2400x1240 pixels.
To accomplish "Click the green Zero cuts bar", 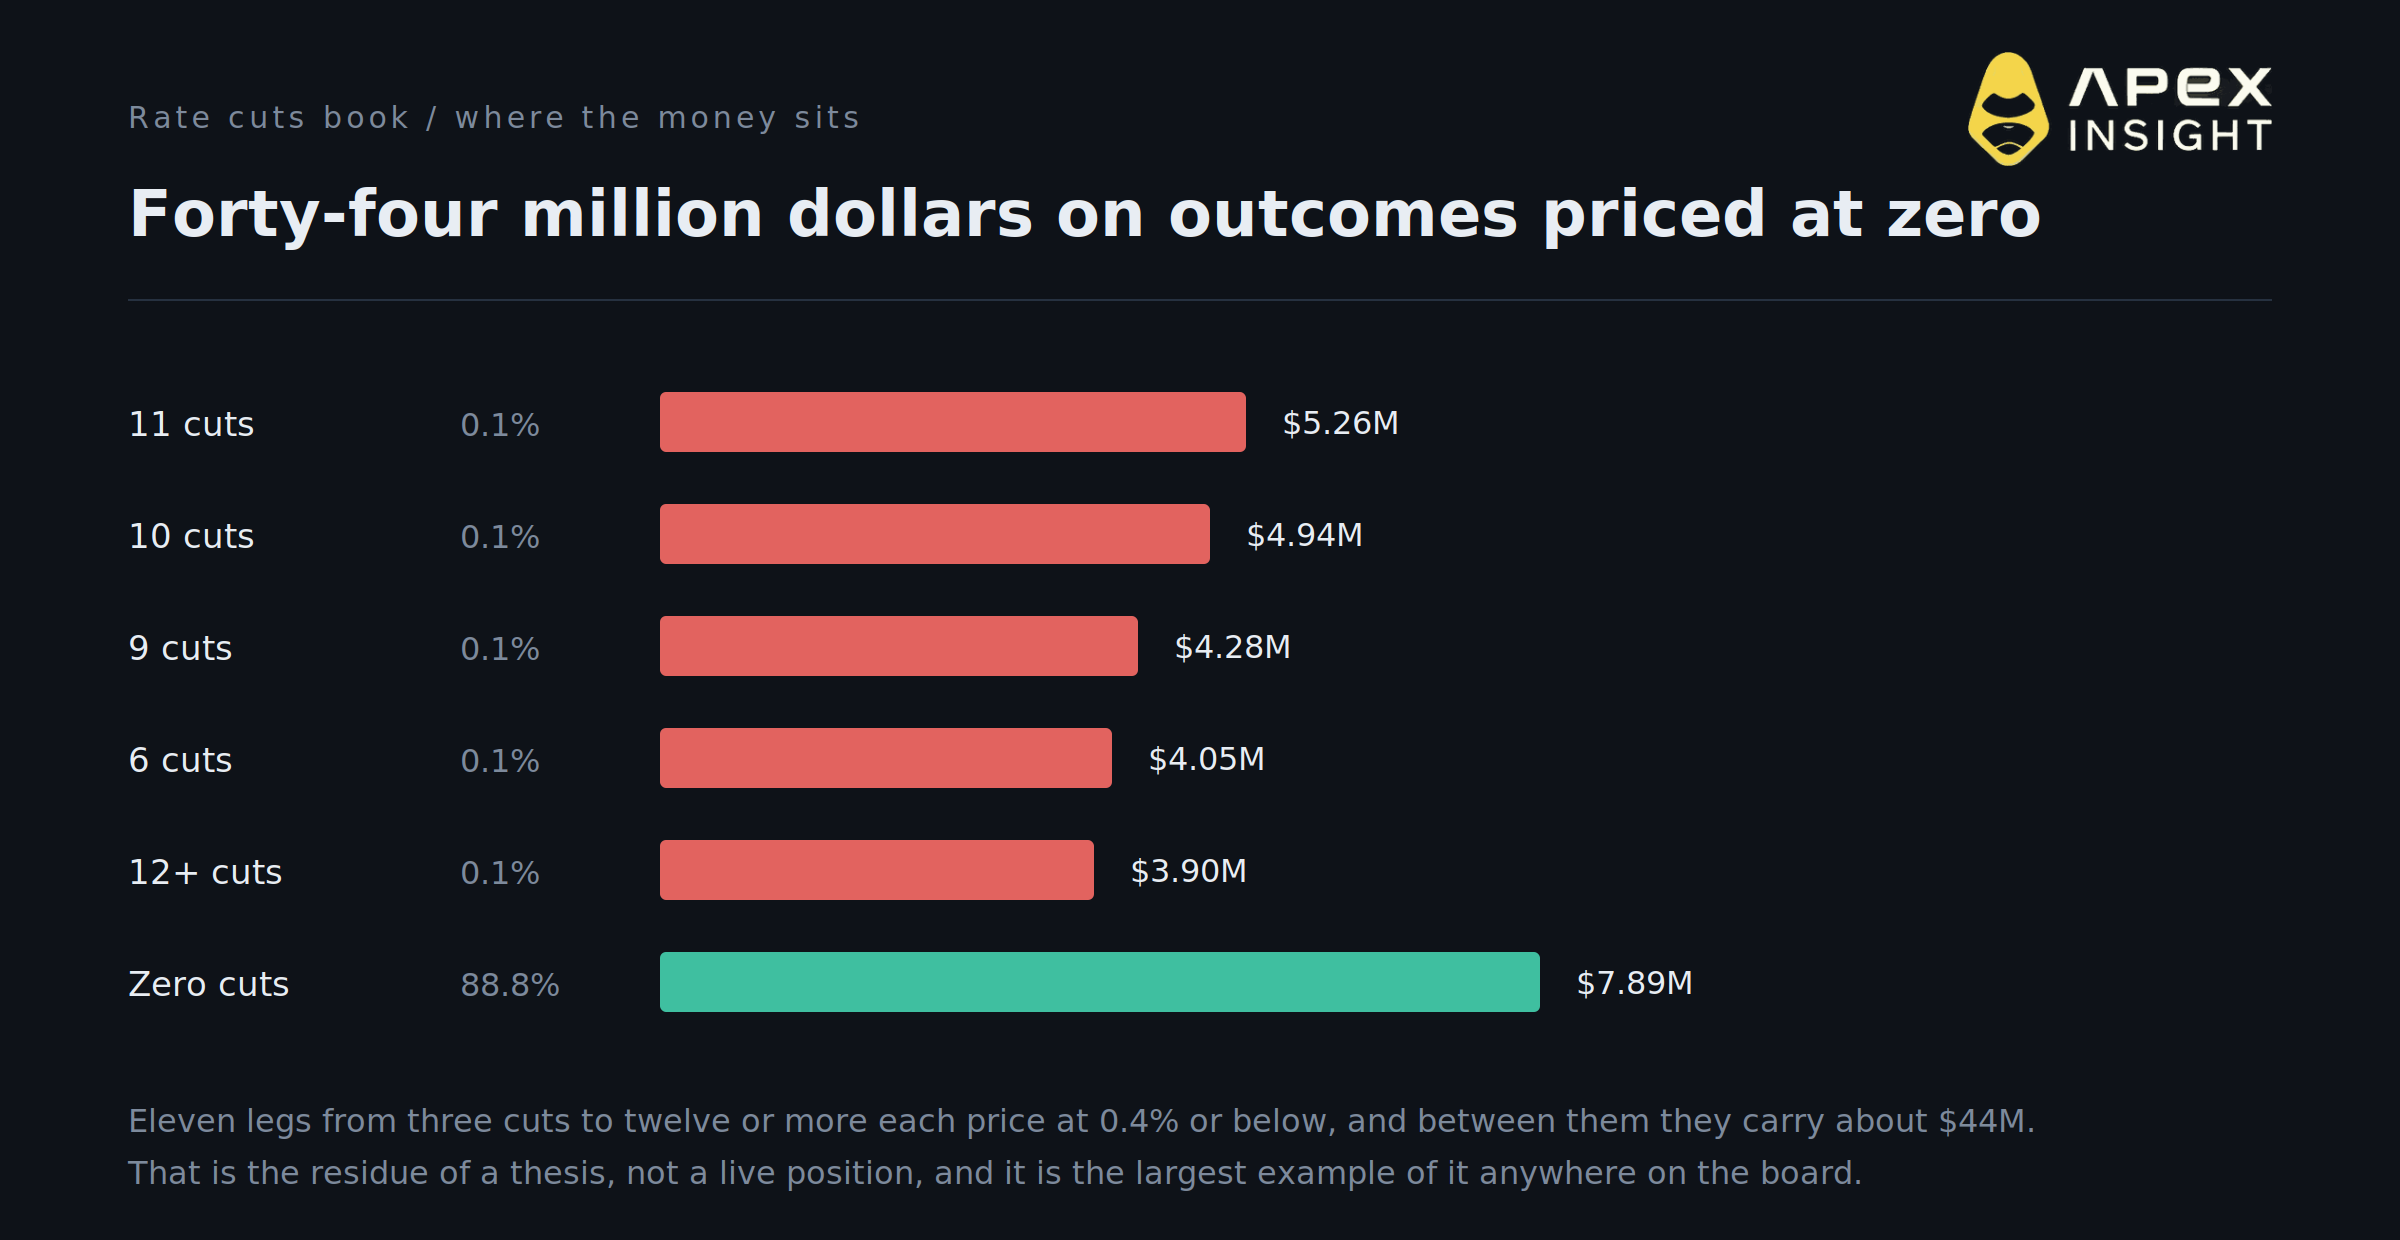I will click(x=1099, y=982).
